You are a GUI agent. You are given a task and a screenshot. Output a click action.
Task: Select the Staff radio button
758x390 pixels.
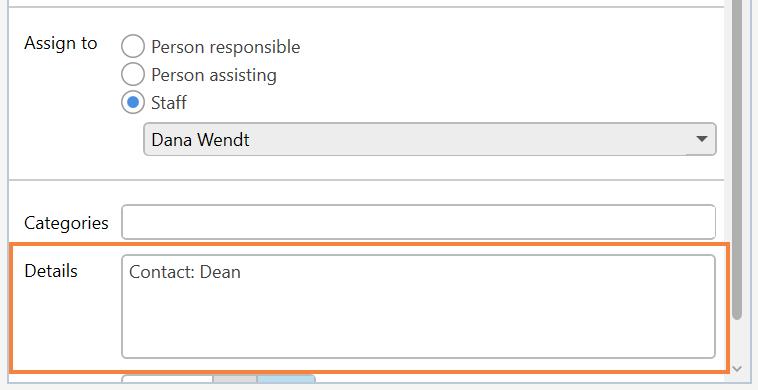point(132,102)
